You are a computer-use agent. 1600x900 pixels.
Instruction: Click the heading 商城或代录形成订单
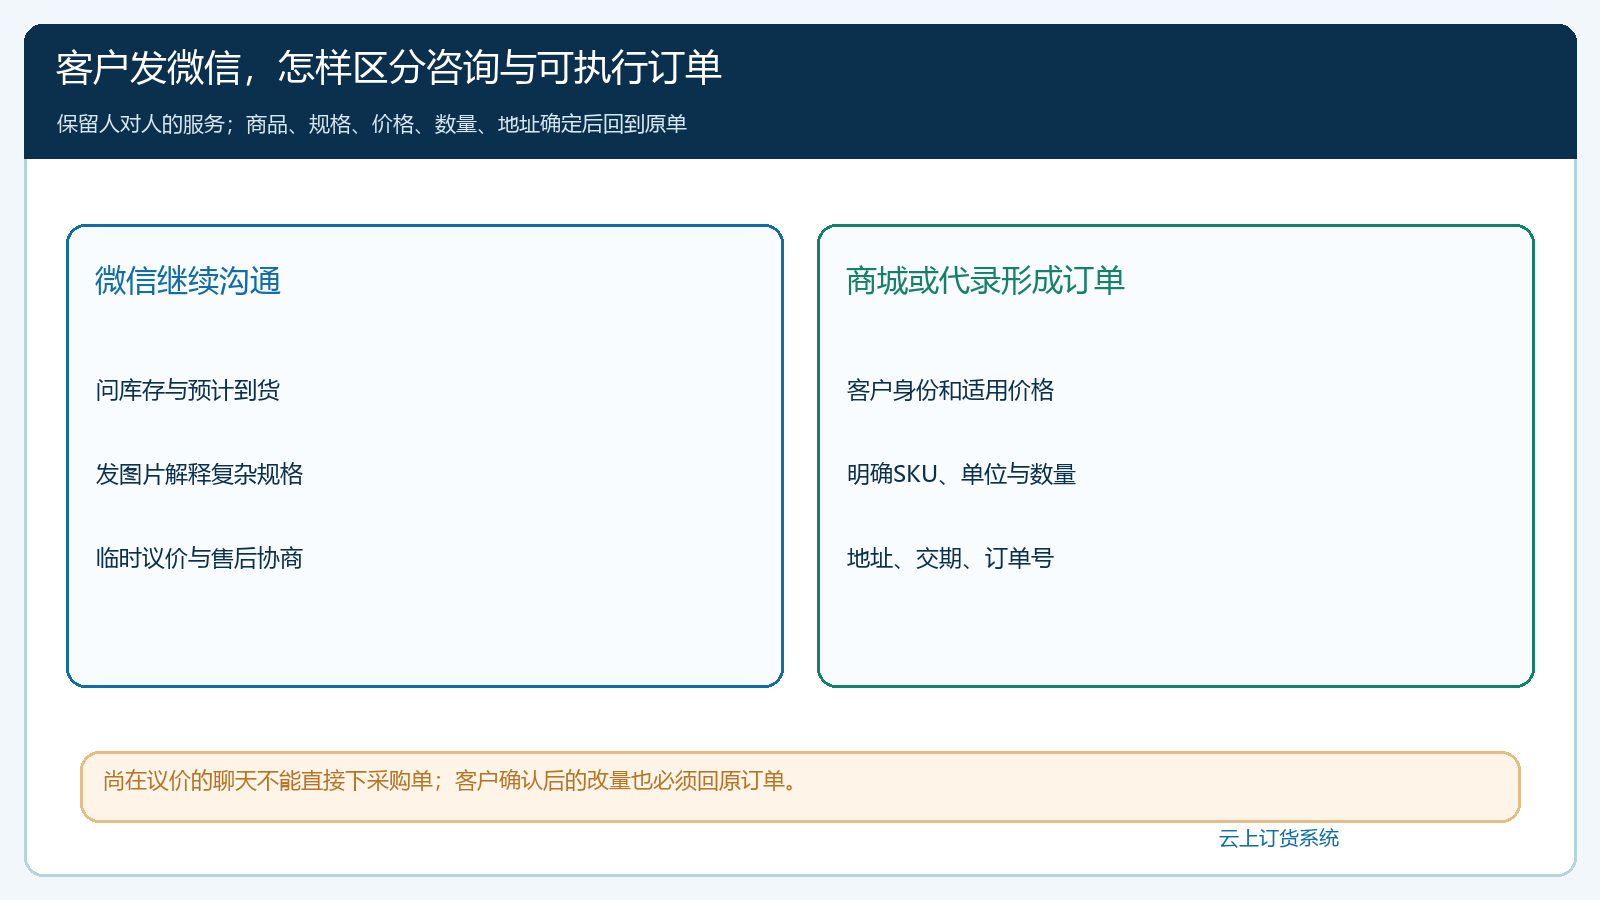click(x=985, y=281)
